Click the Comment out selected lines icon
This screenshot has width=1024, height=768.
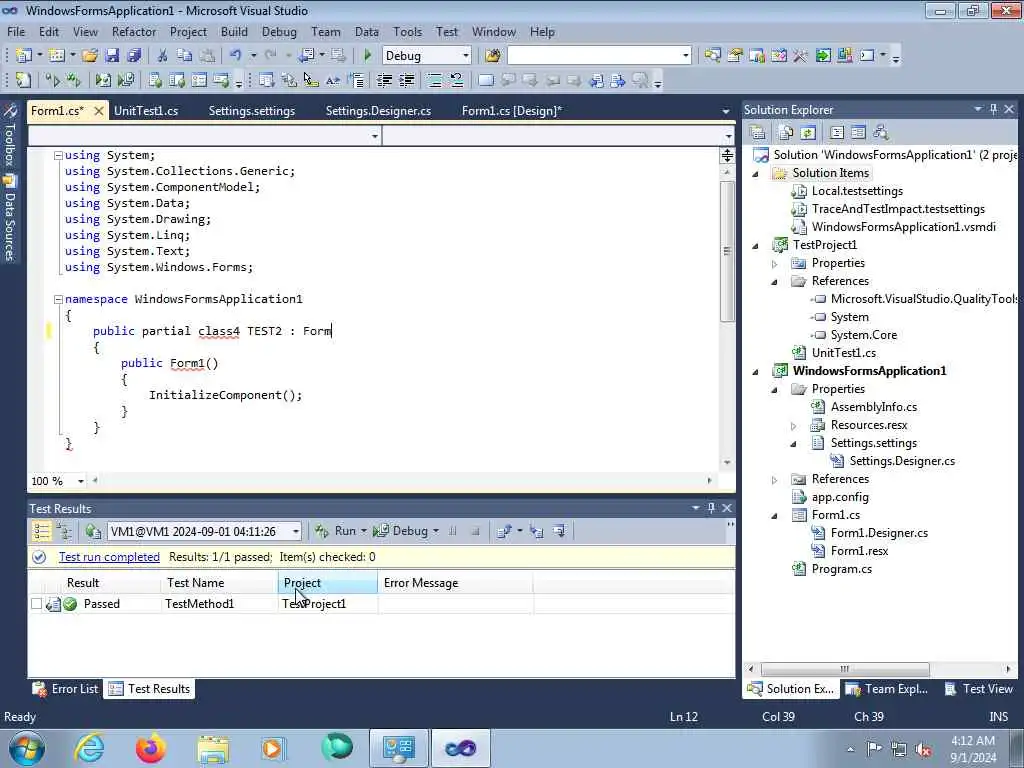(434, 80)
